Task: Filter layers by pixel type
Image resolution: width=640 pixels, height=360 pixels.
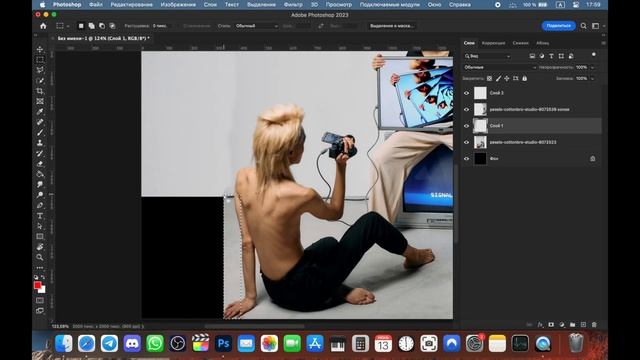Action: point(532,56)
